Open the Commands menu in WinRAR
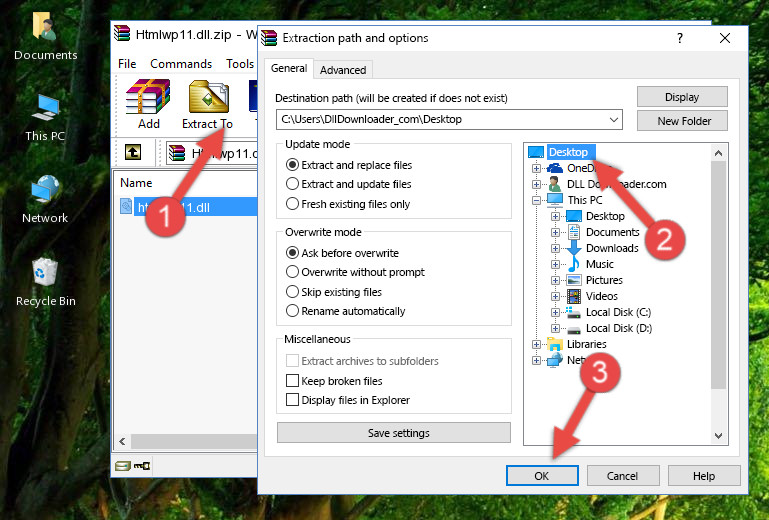769x520 pixels. pyautogui.click(x=181, y=64)
